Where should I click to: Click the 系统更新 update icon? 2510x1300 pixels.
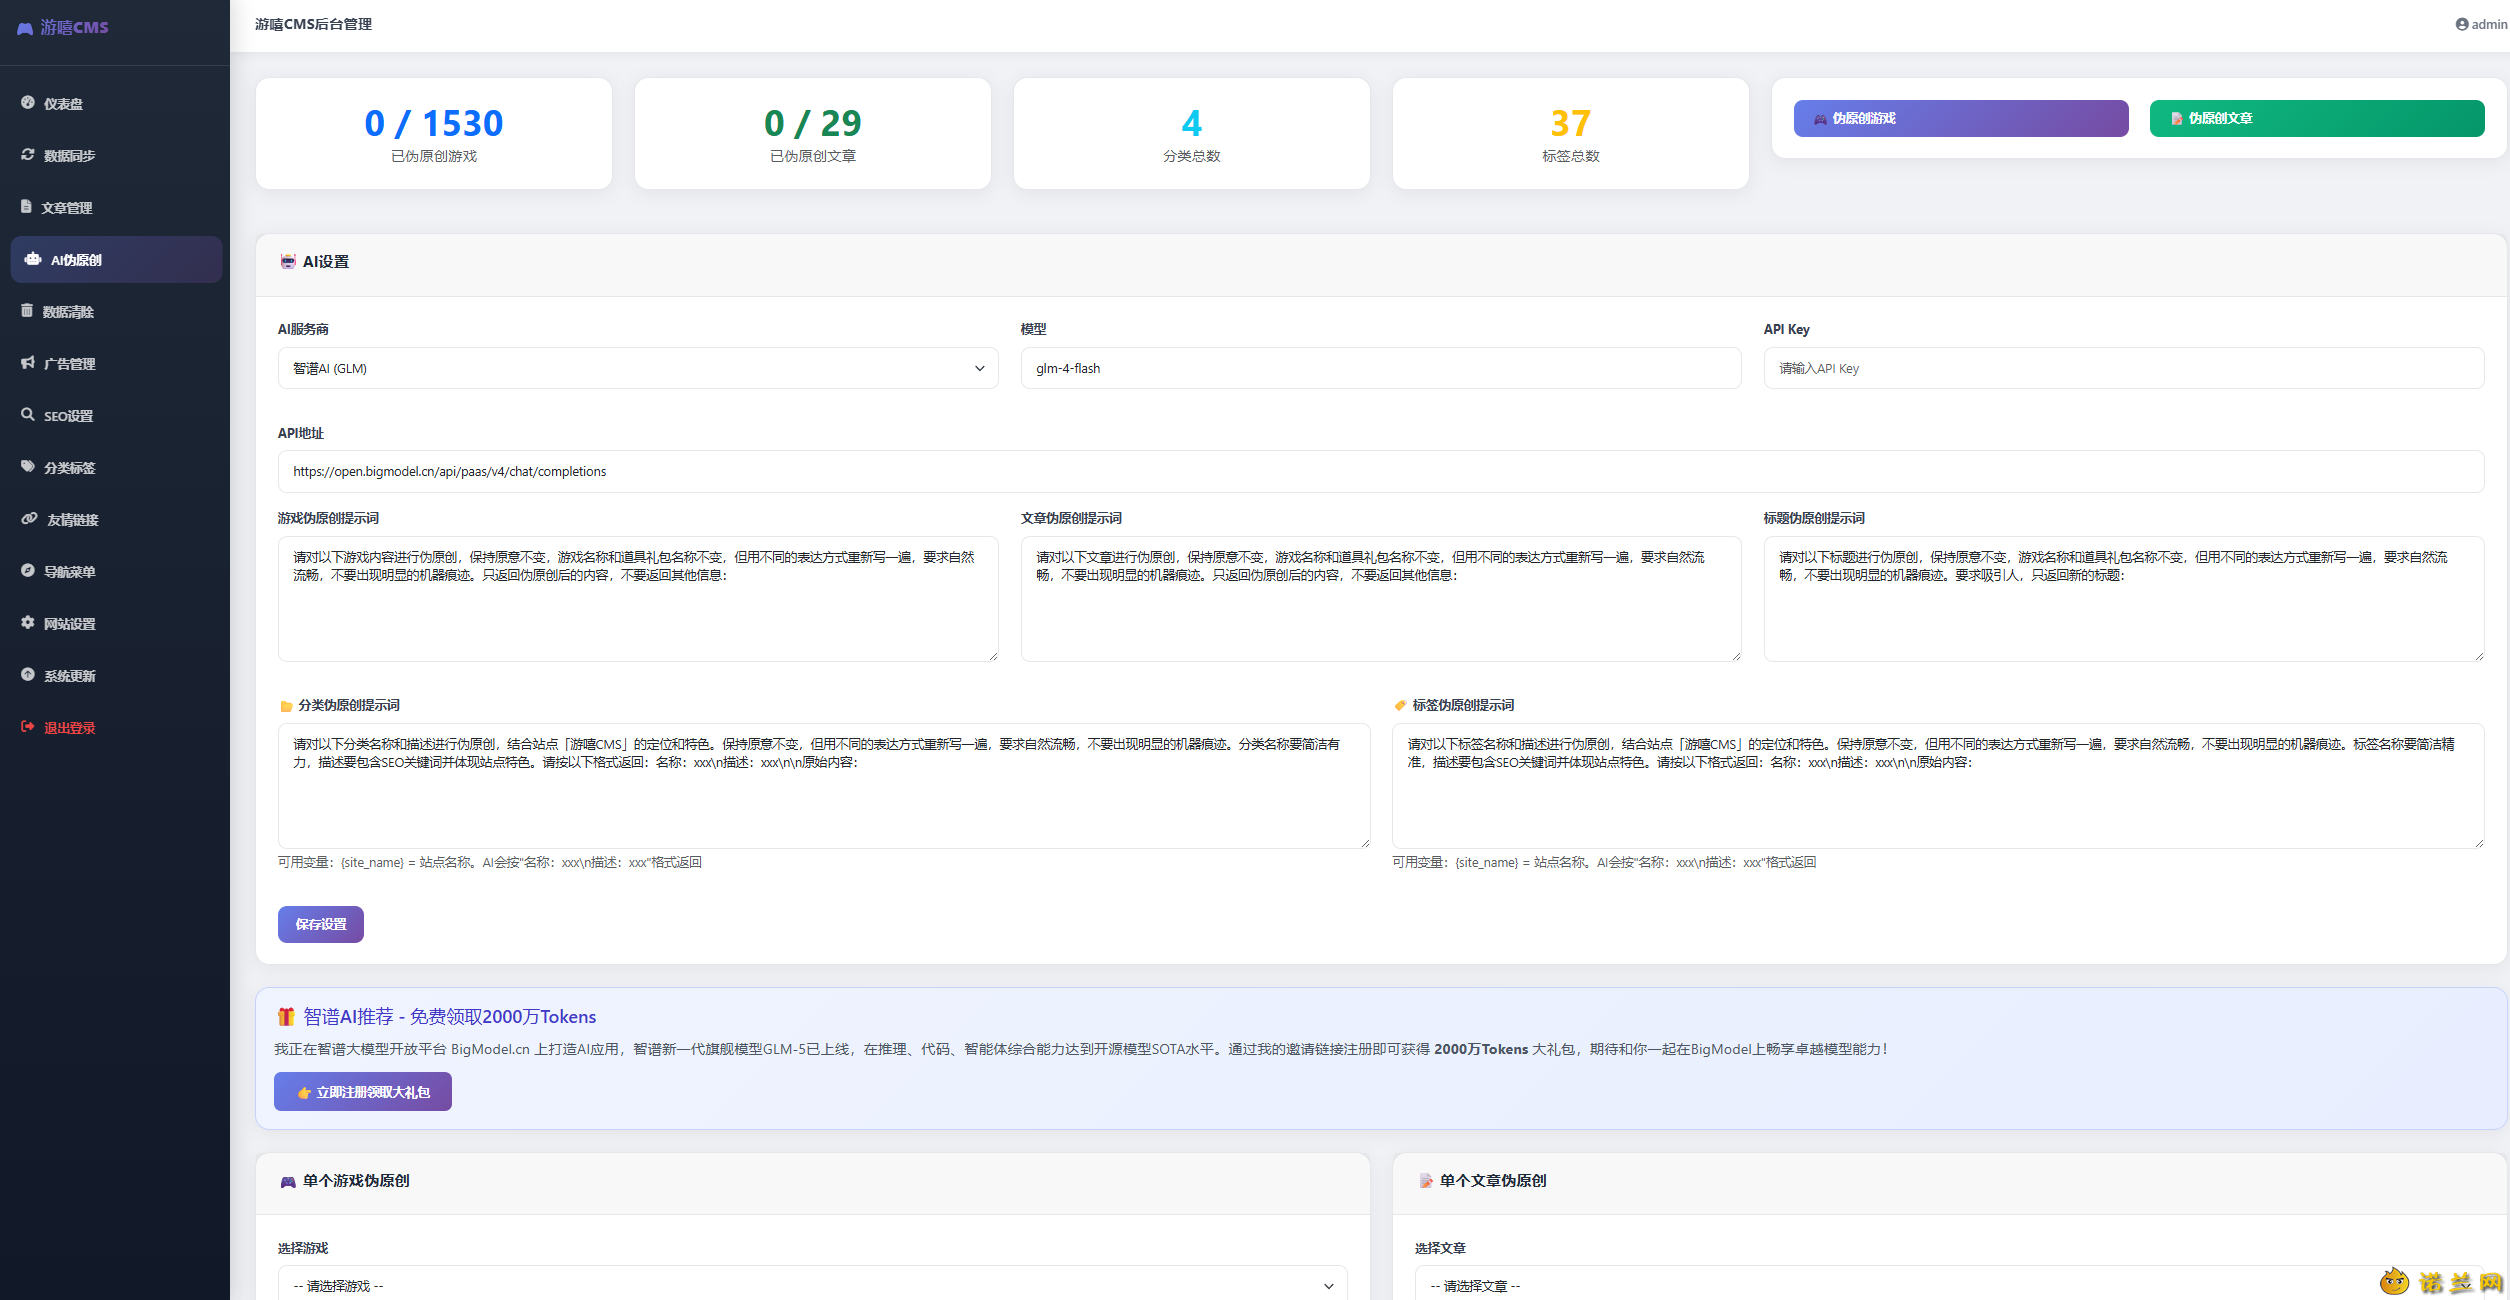(x=28, y=674)
